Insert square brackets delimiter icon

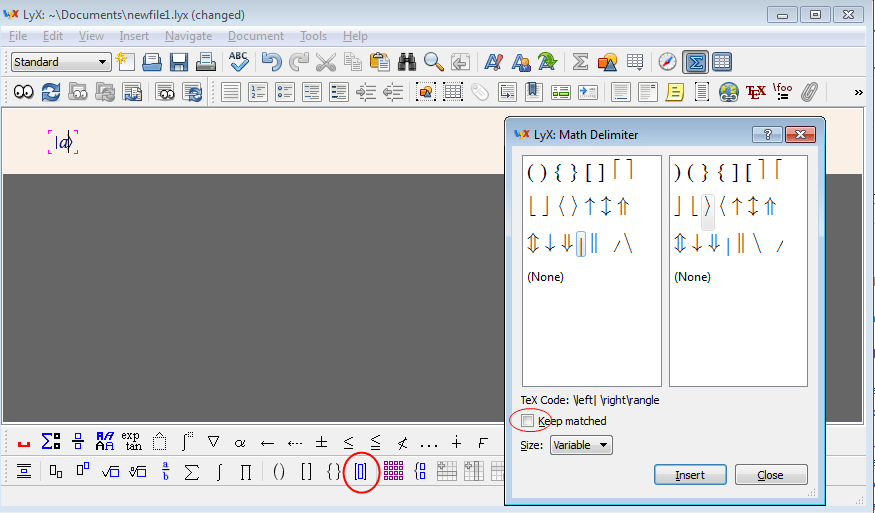coord(306,472)
